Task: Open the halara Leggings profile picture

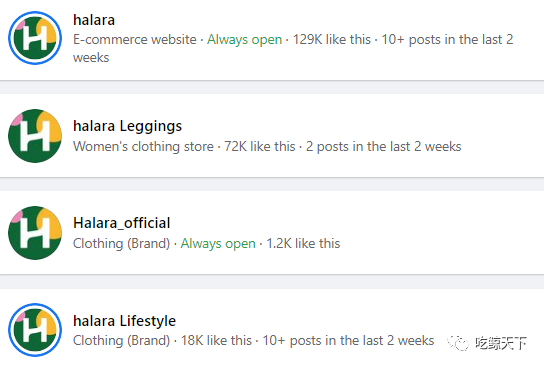Action: (x=35, y=136)
